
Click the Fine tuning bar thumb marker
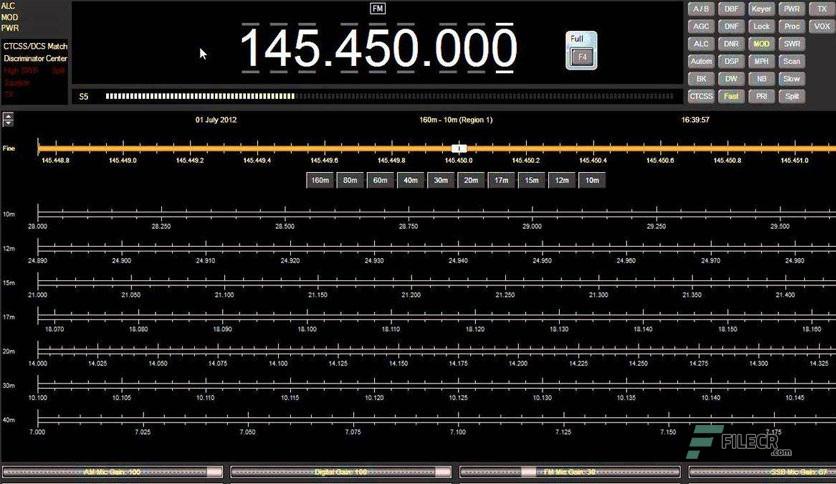pyautogui.click(x=459, y=148)
